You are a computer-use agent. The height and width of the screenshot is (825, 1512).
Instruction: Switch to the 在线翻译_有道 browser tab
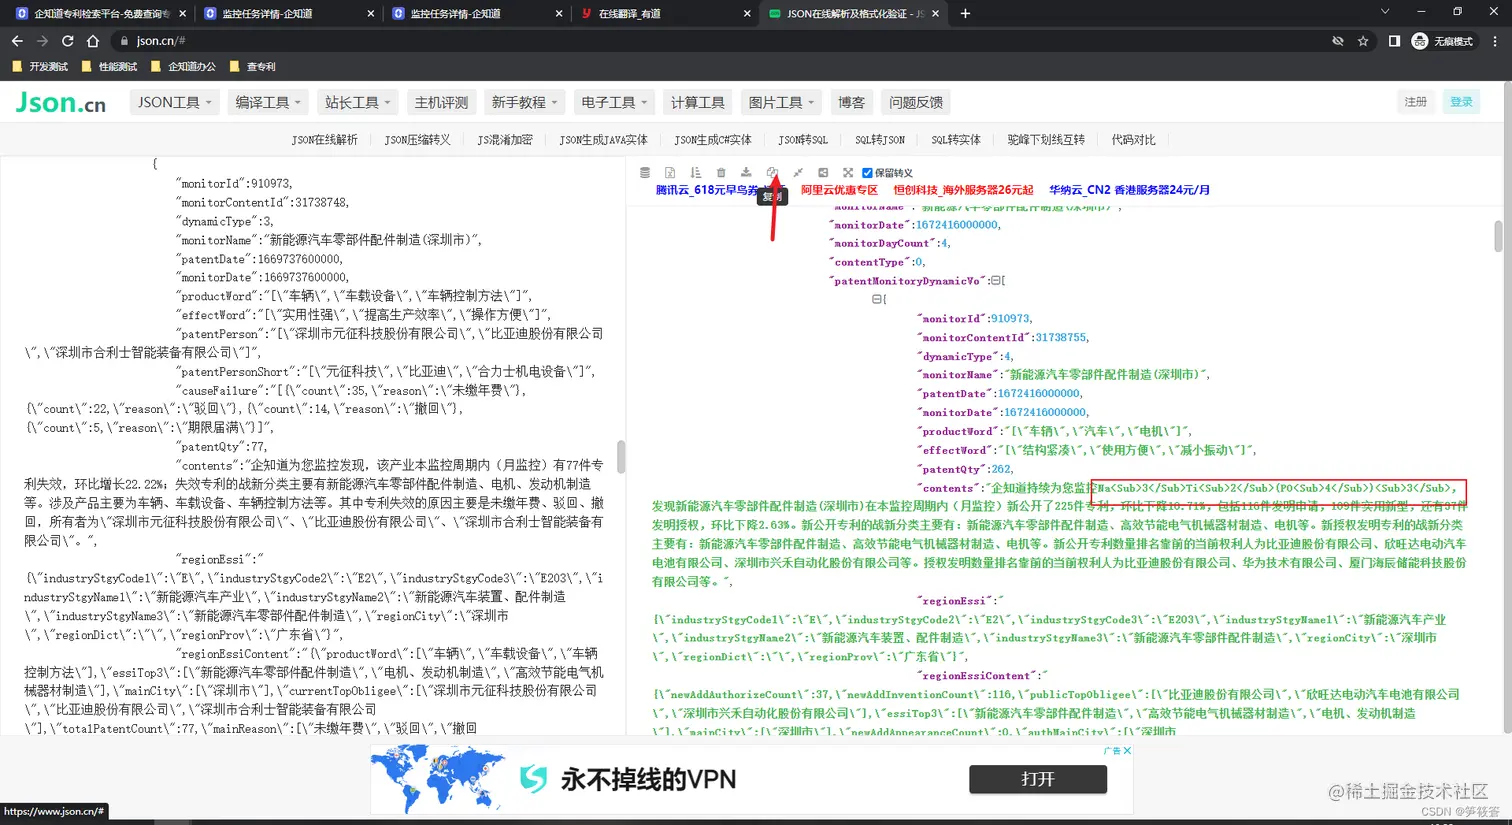pos(664,14)
